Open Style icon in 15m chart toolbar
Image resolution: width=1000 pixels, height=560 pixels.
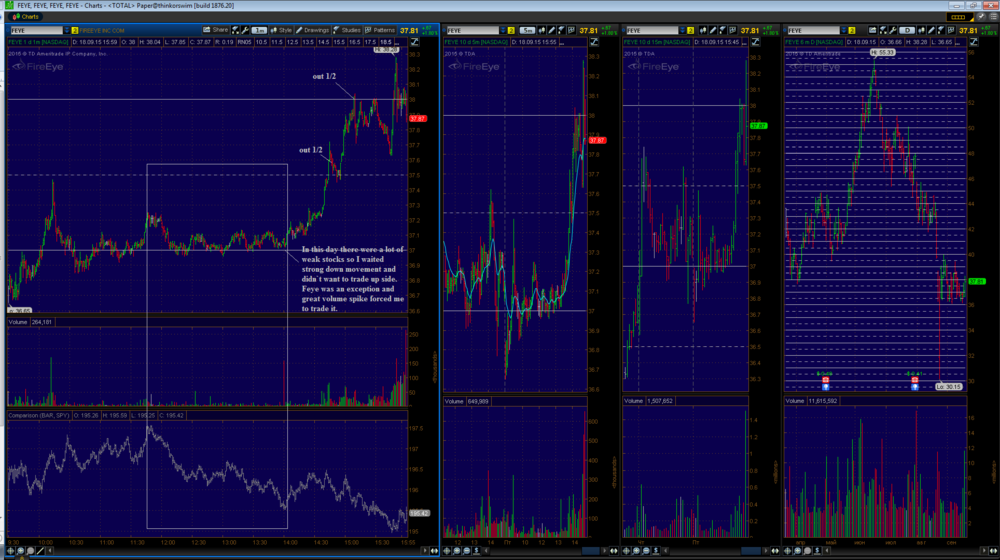pyautogui.click(x=703, y=30)
